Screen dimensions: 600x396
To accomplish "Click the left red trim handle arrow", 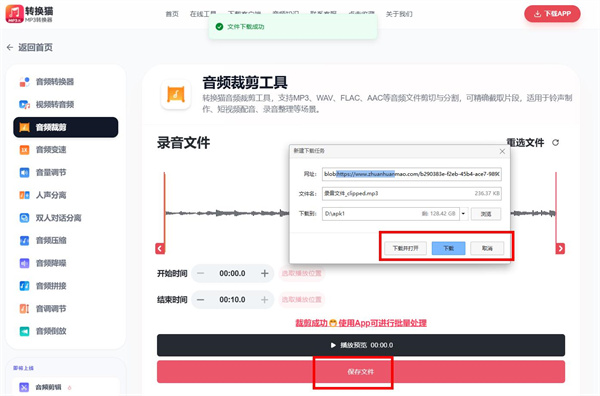I will pos(160,249).
